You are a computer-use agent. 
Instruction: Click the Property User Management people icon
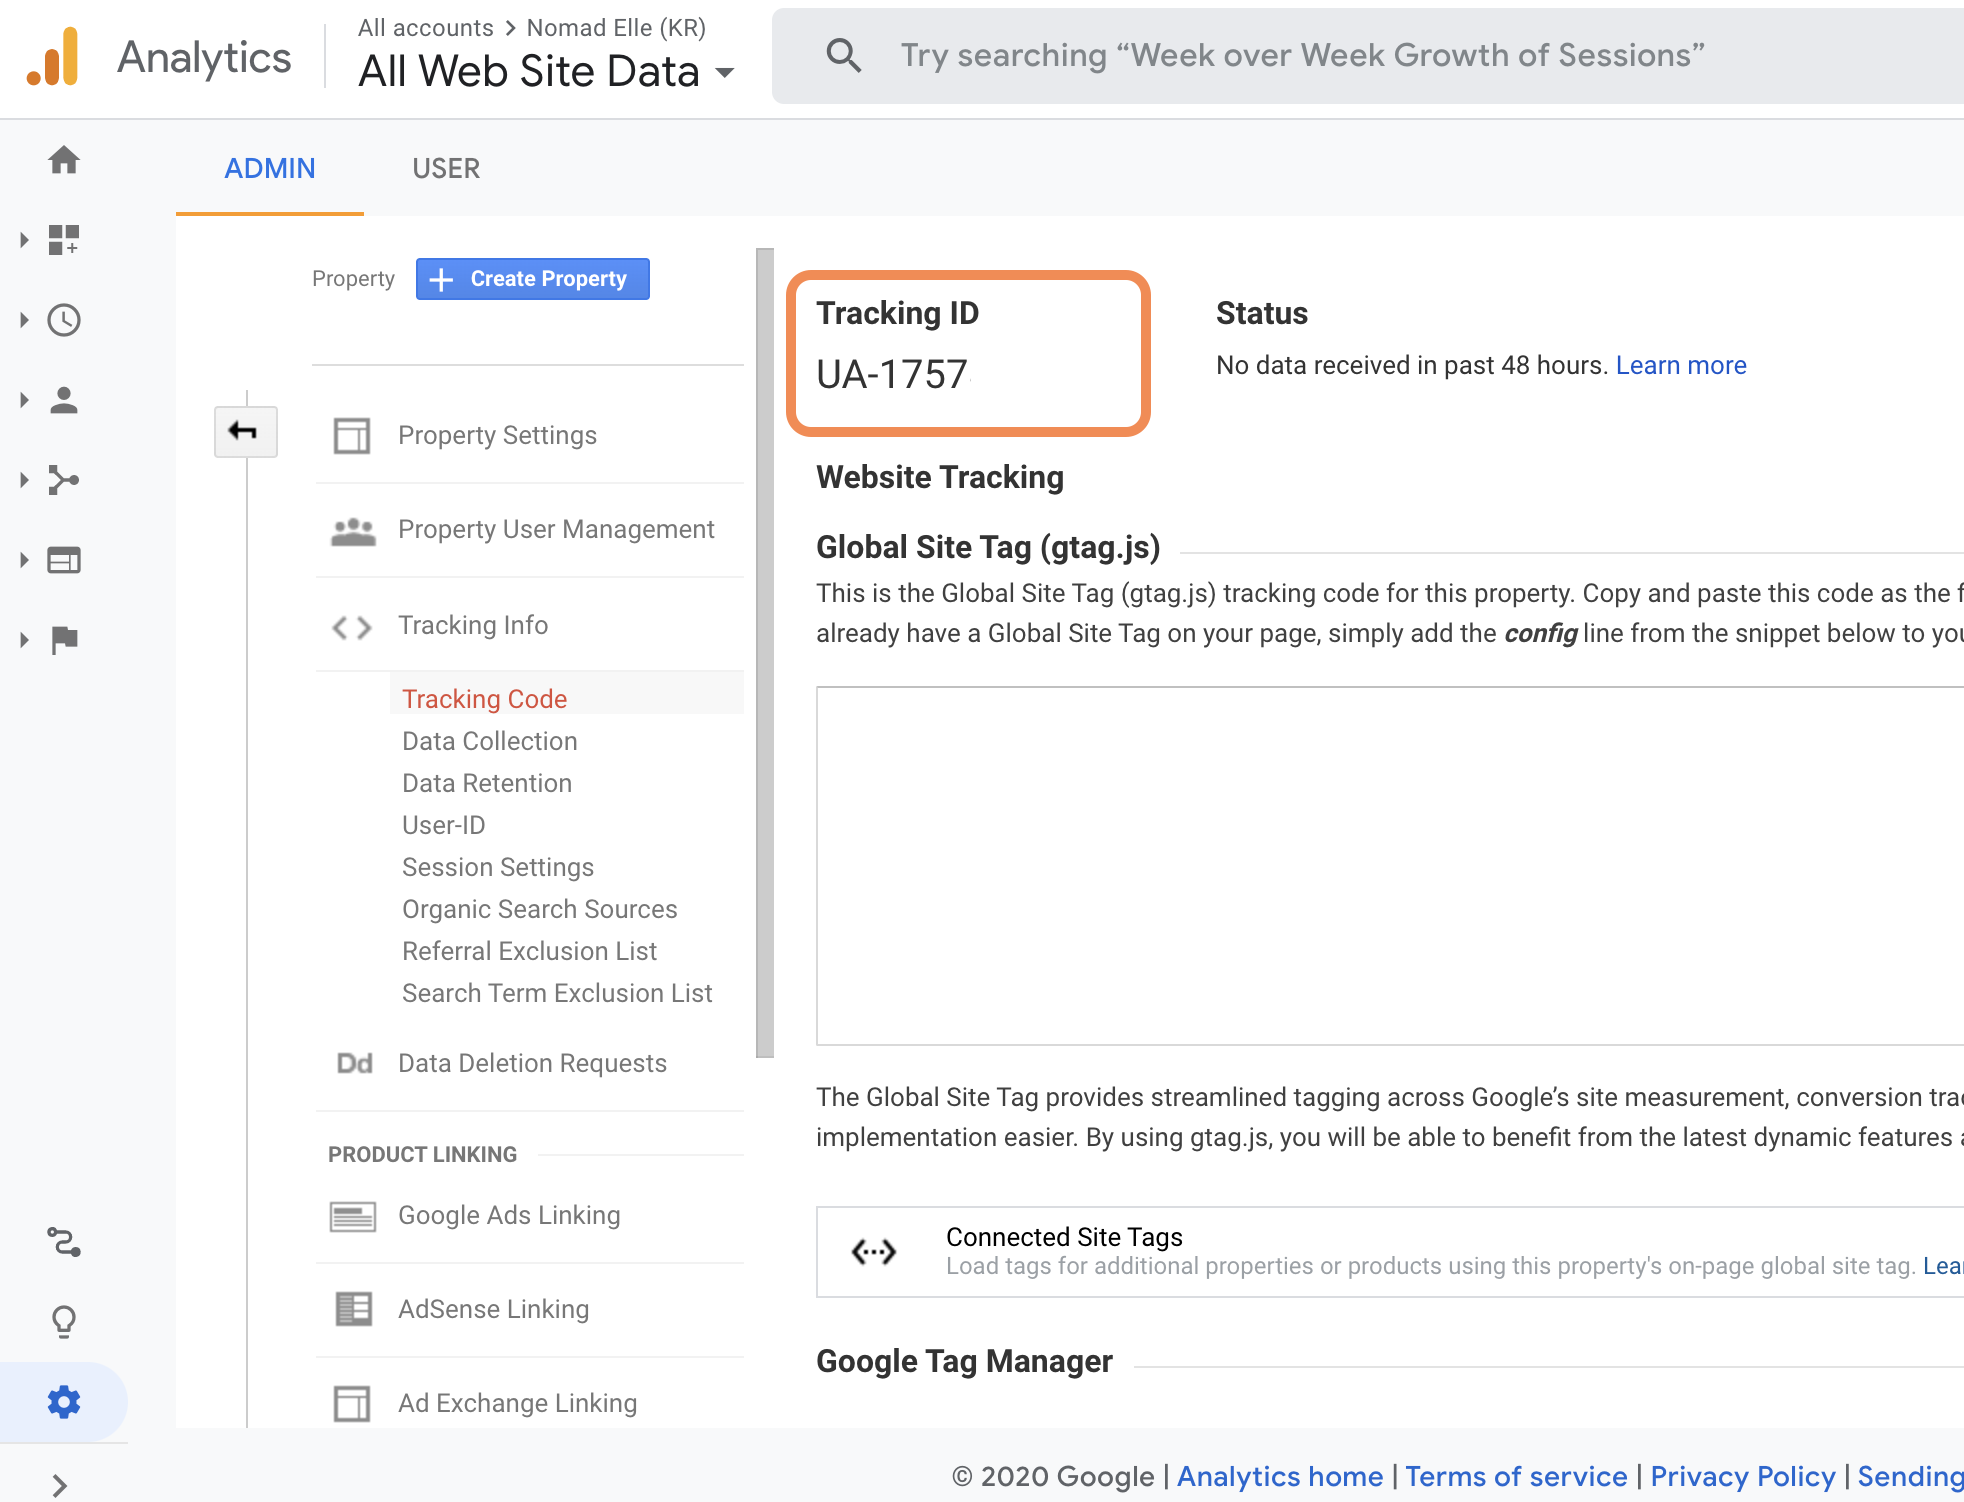click(x=353, y=531)
